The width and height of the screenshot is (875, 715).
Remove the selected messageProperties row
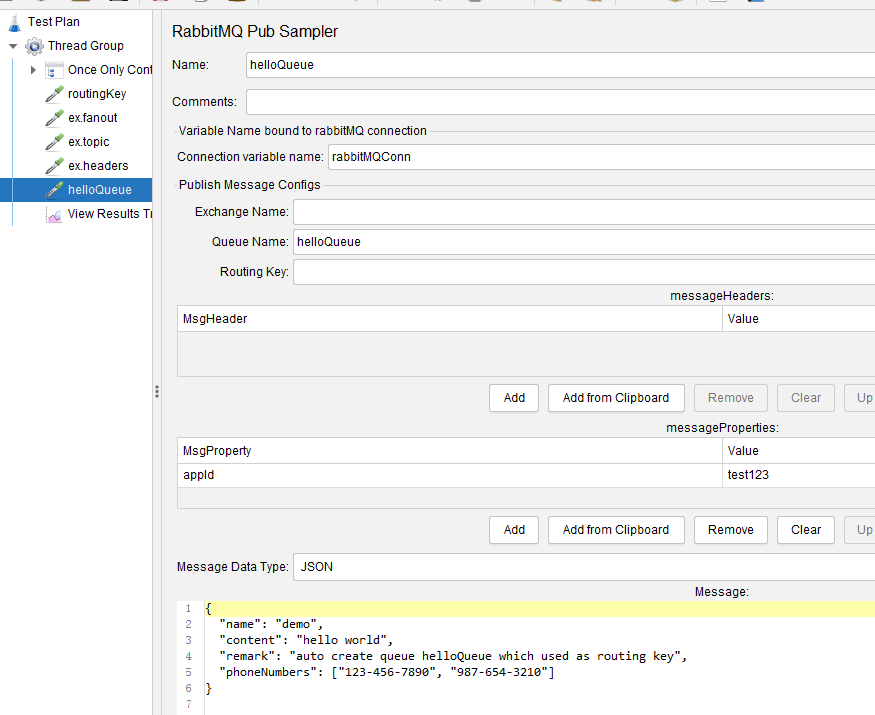point(731,530)
